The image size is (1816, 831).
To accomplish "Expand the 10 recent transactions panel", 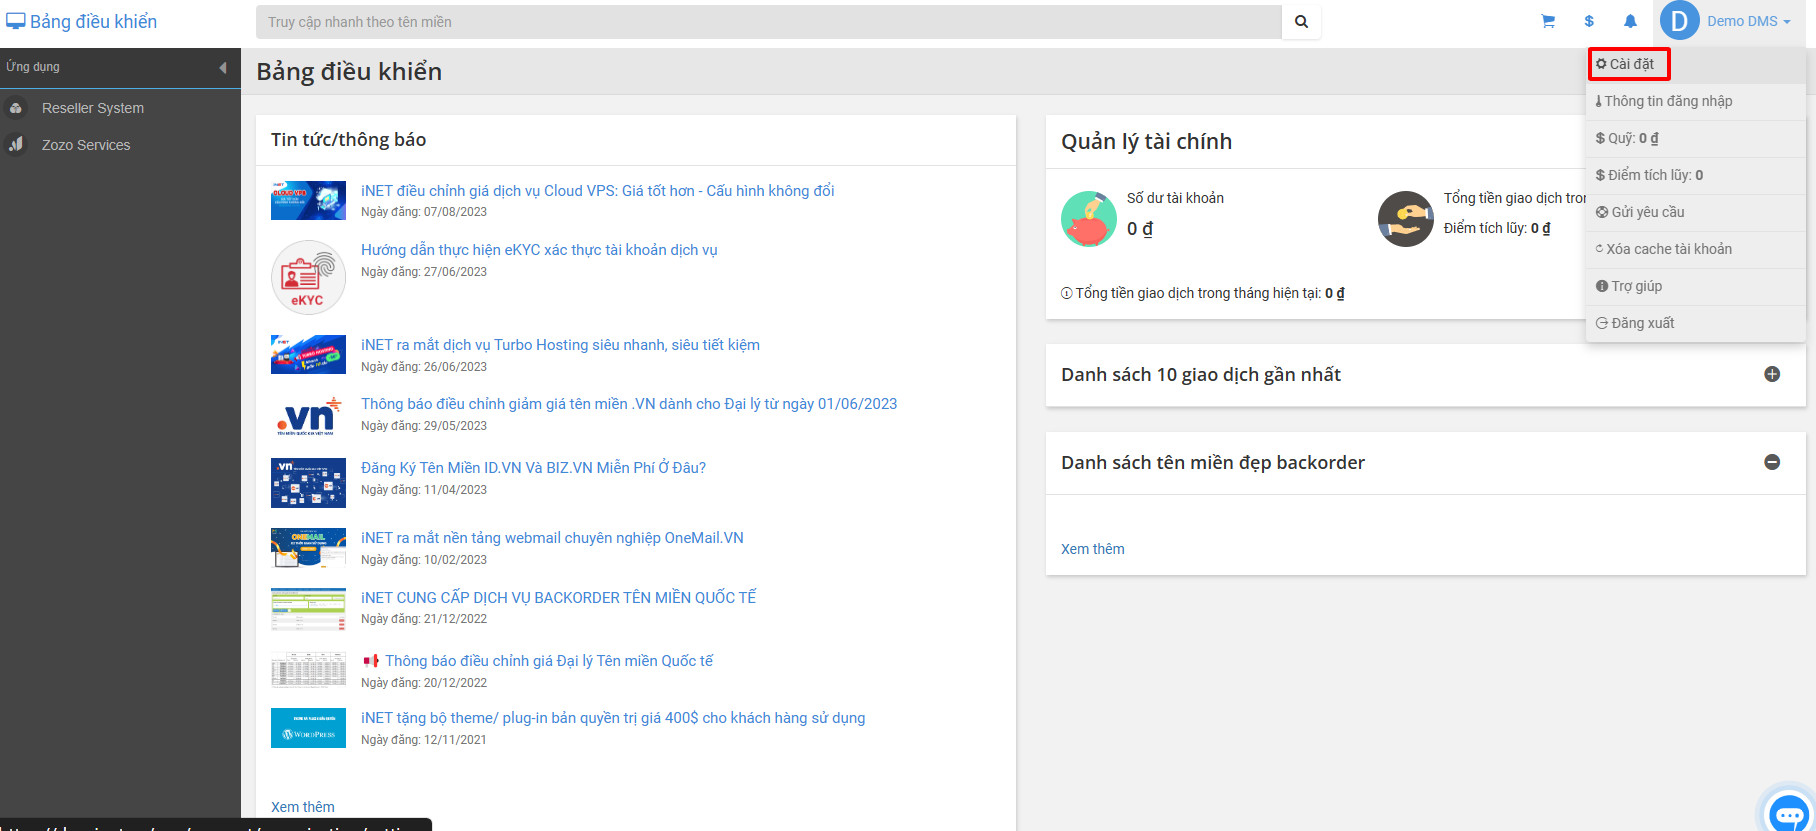I will (x=1771, y=374).
